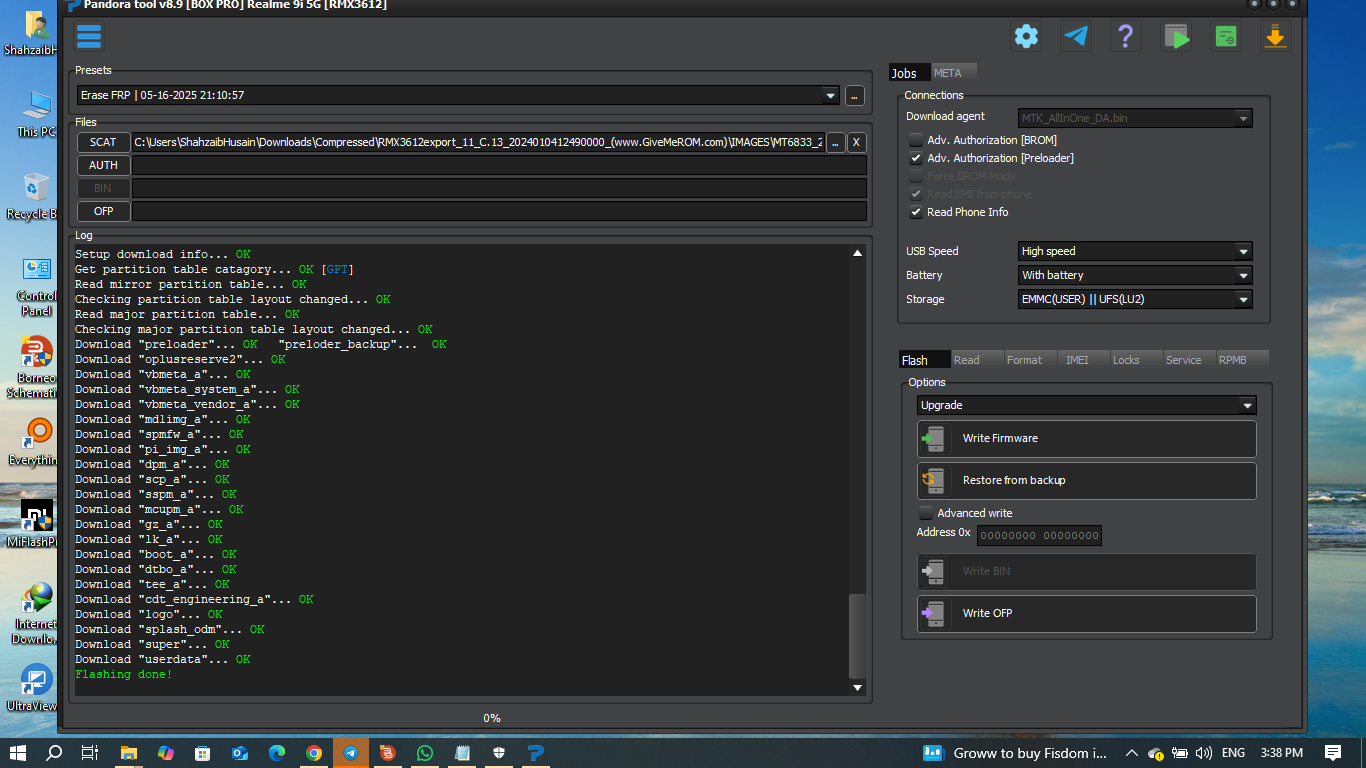Click the log scrollbar thumb

click(857, 636)
